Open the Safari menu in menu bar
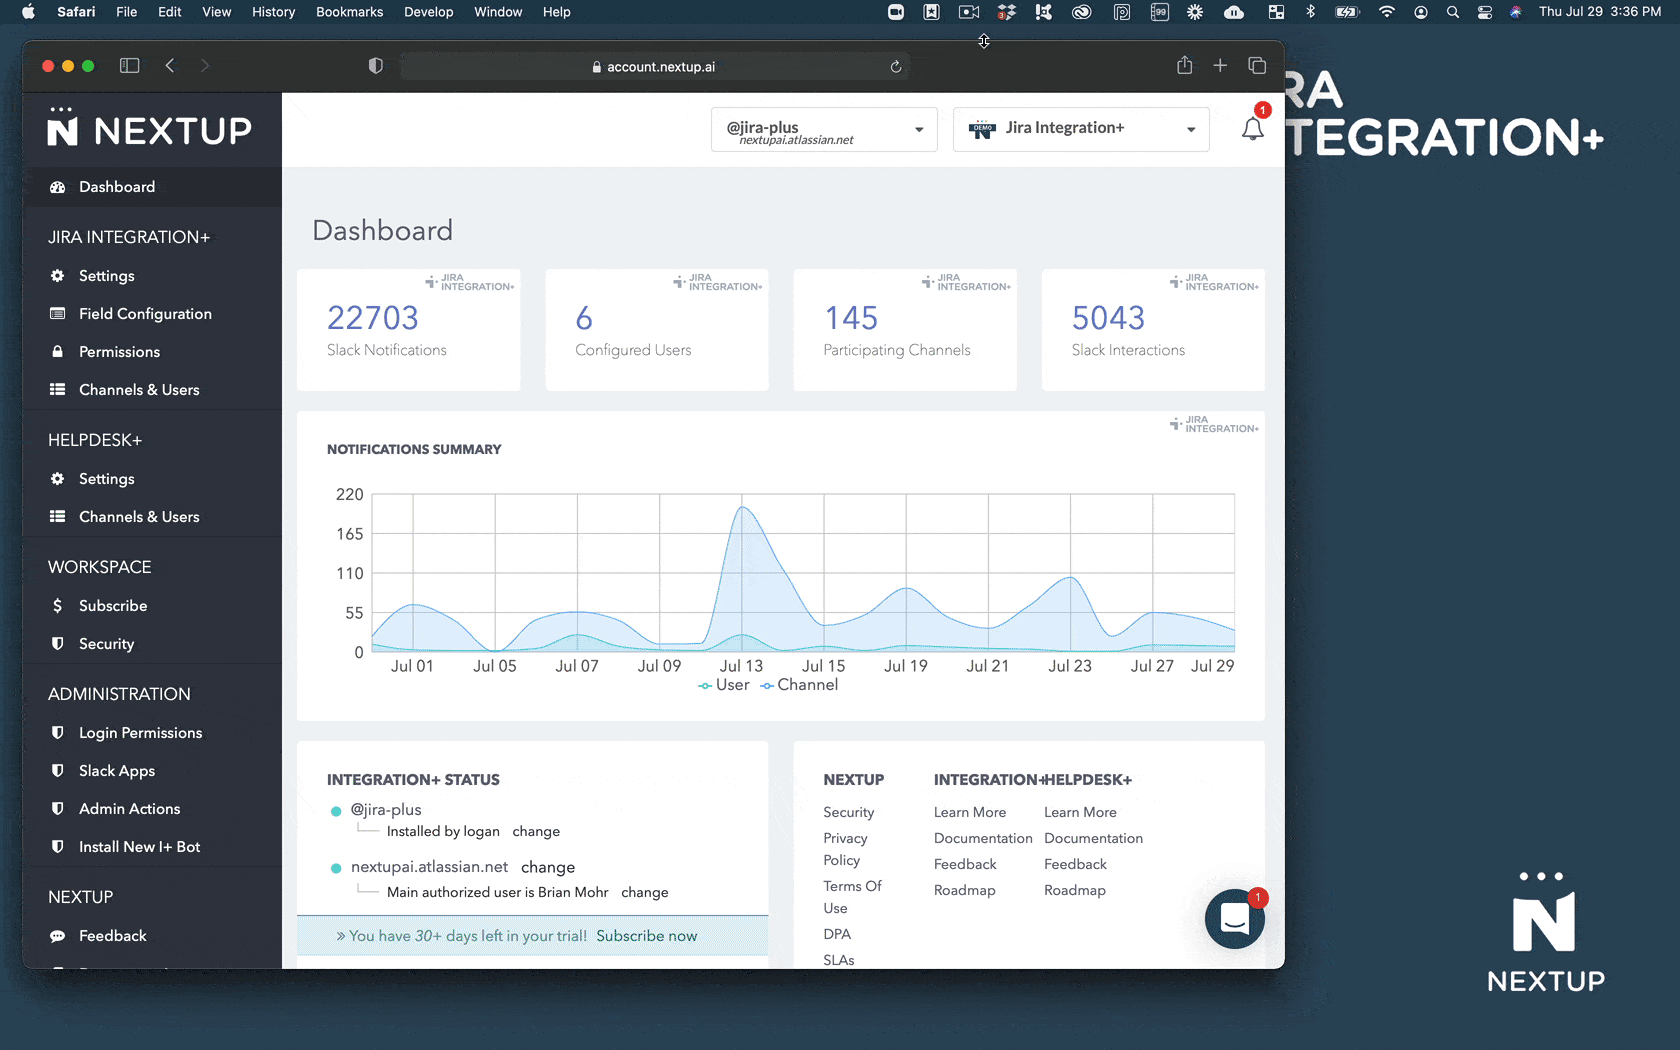The width and height of the screenshot is (1680, 1050). tap(76, 12)
